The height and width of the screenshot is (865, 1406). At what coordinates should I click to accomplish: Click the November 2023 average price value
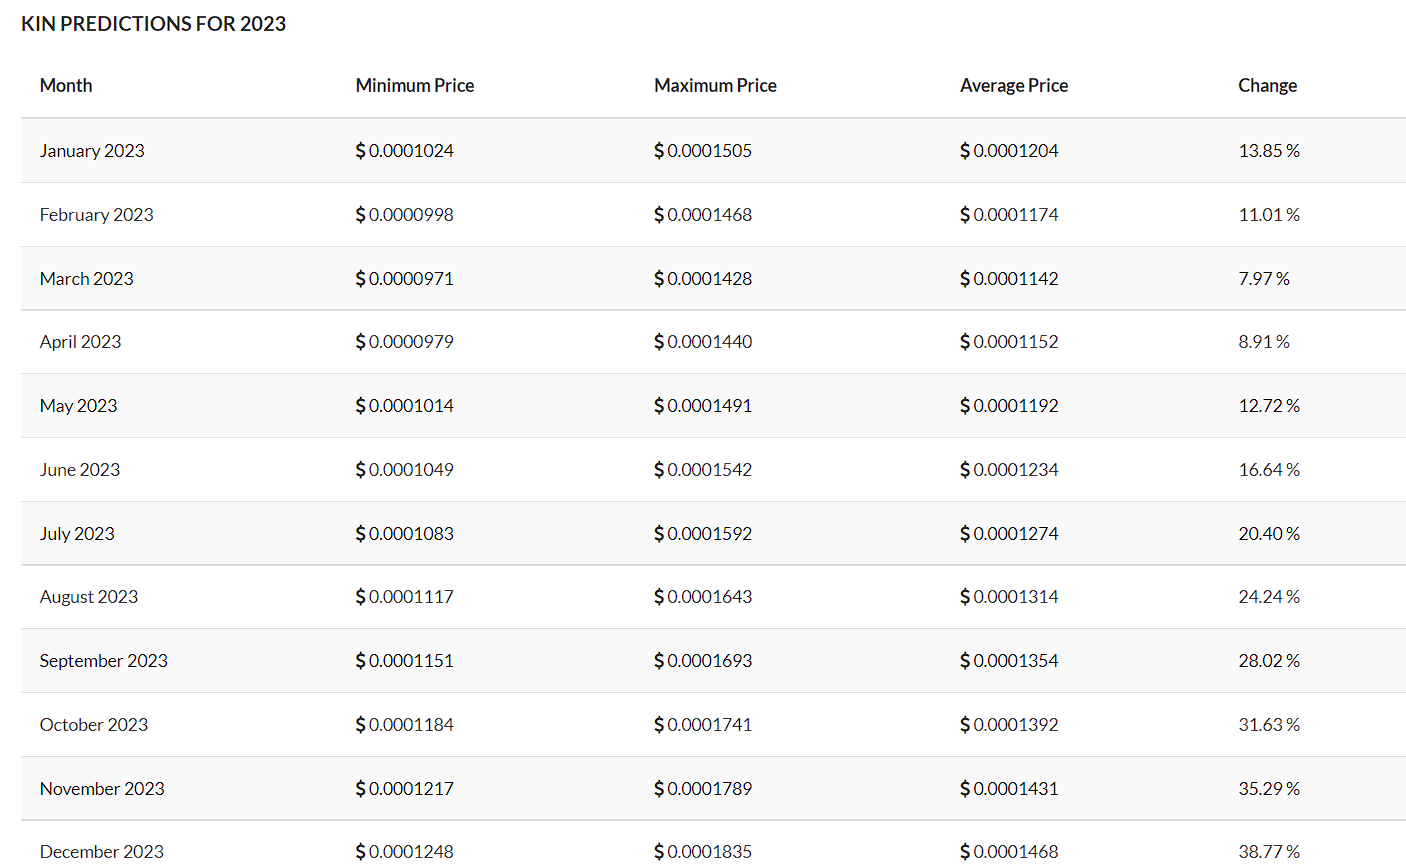click(1009, 788)
